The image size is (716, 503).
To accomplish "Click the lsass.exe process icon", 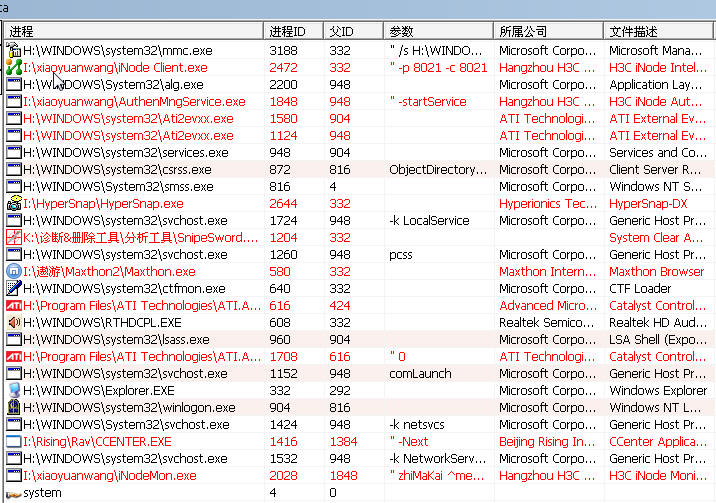I will [14, 340].
